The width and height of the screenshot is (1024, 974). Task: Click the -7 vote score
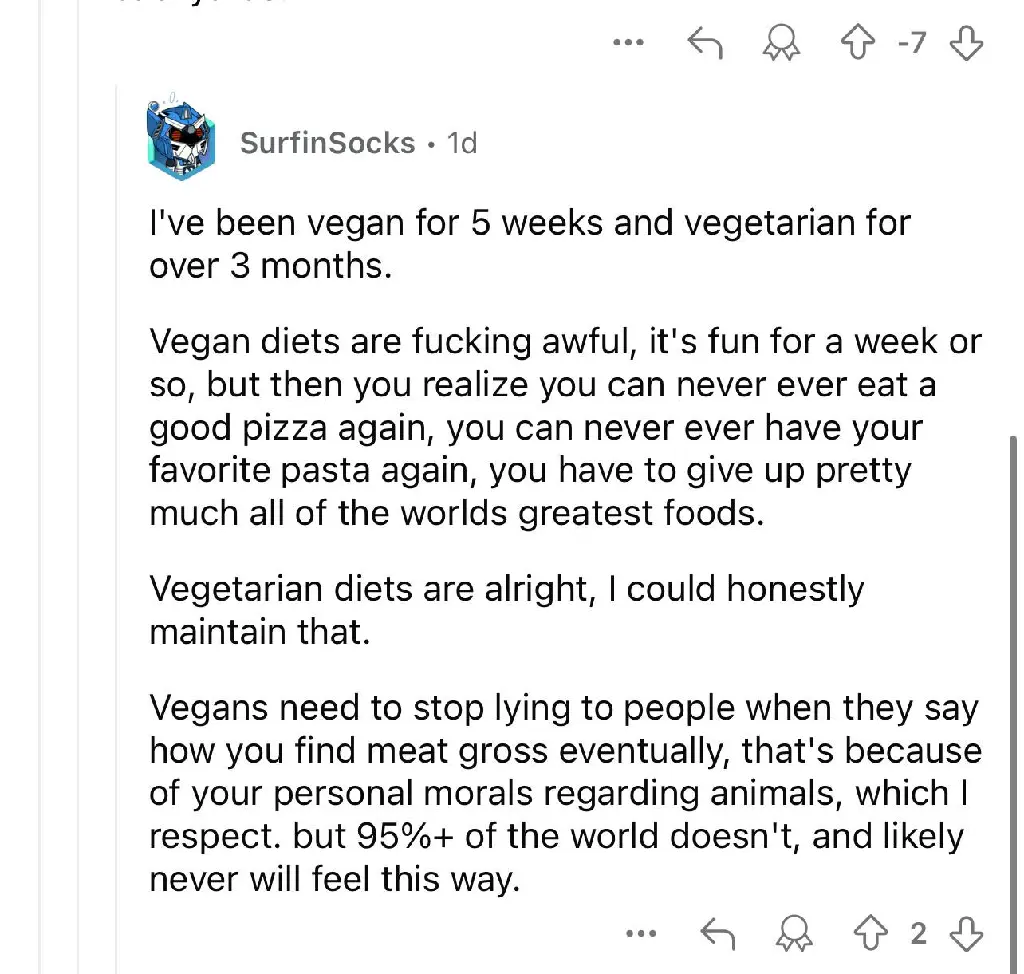point(912,42)
